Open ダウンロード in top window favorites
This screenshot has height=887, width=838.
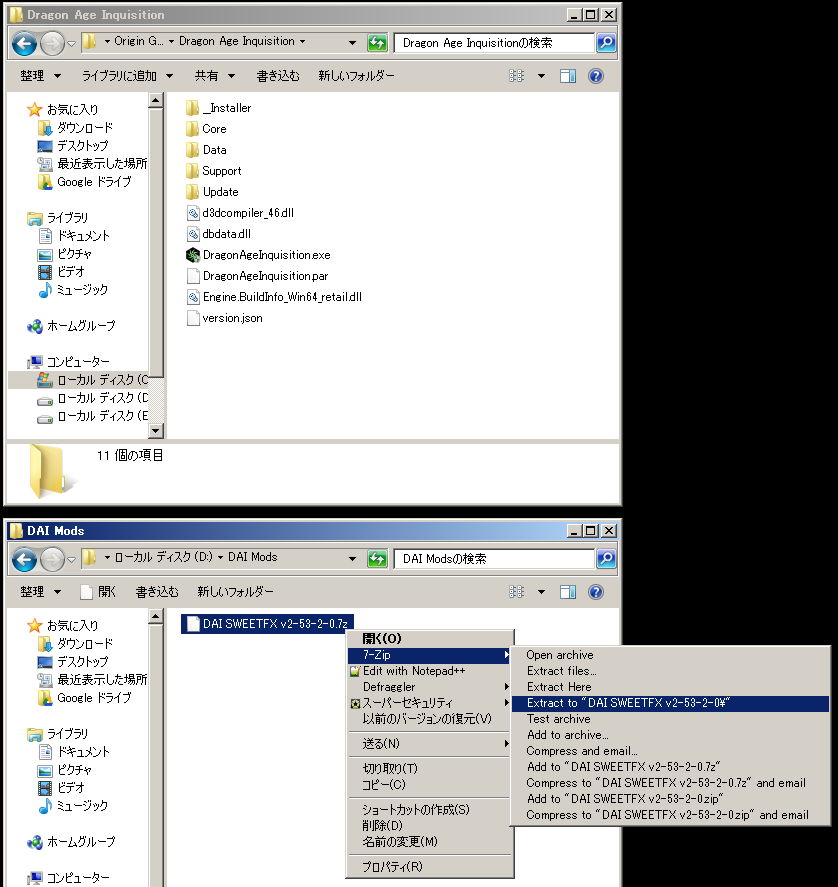pos(75,128)
